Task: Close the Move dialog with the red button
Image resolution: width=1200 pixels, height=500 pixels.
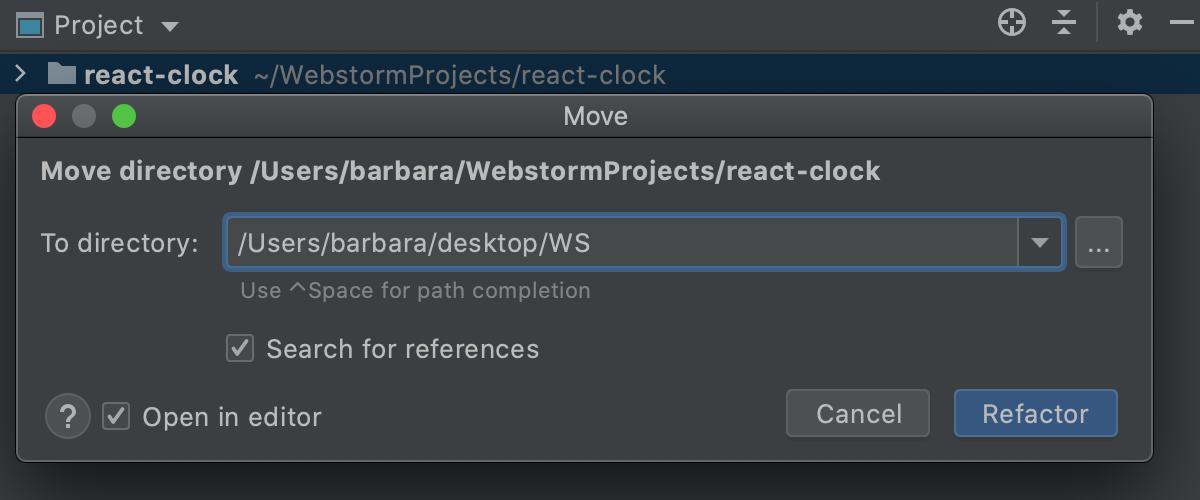Action: coord(44,117)
